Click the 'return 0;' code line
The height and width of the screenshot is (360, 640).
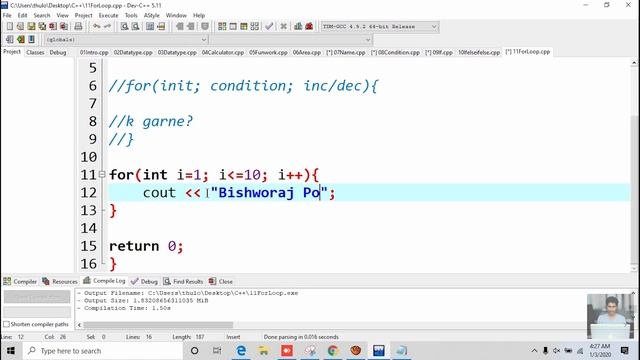point(146,246)
